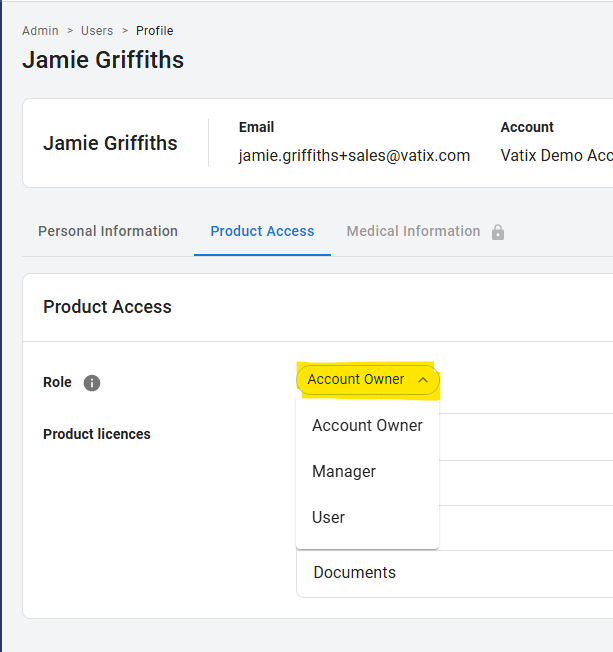Go to the Medical Information tab

[413, 231]
